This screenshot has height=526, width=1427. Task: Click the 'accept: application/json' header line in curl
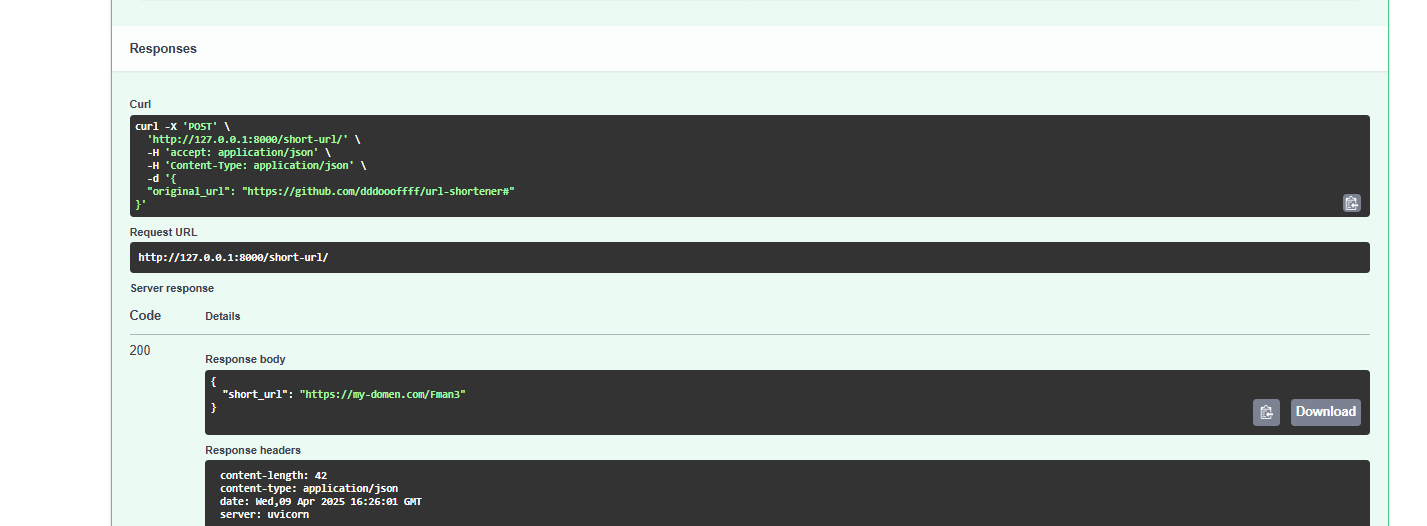239,152
